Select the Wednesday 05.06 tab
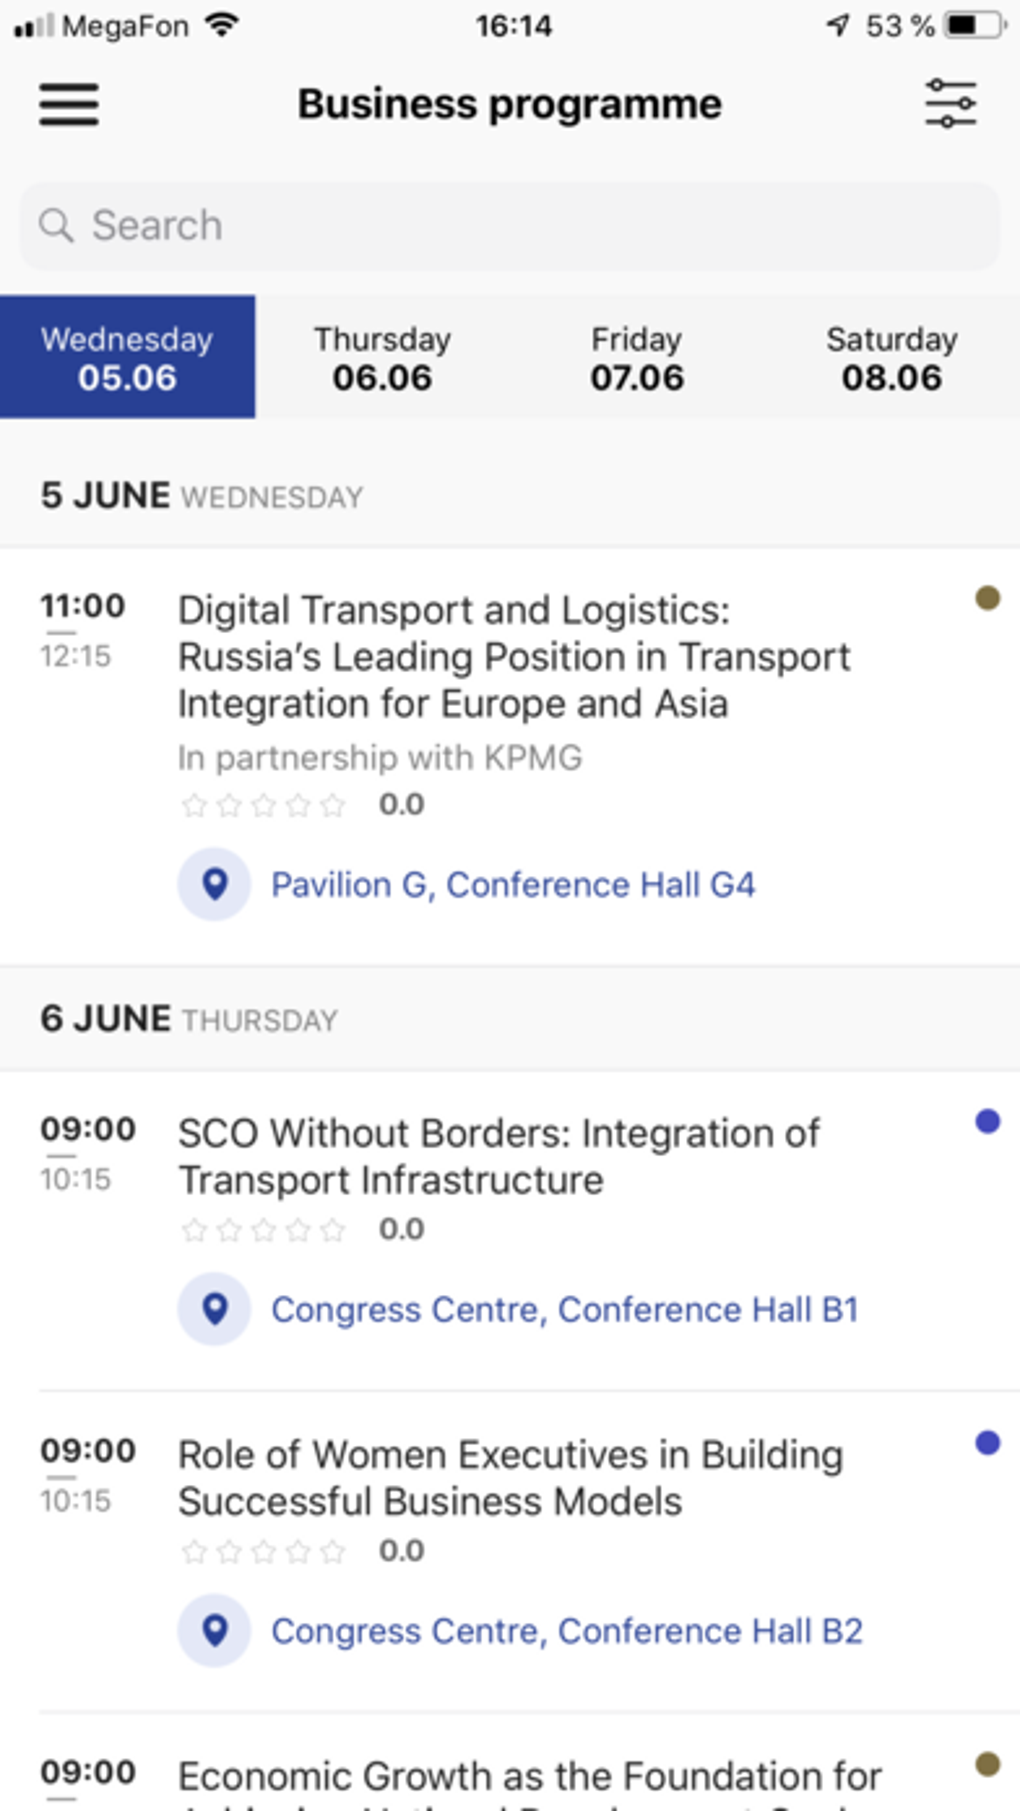The height and width of the screenshot is (1811, 1020). (127, 357)
